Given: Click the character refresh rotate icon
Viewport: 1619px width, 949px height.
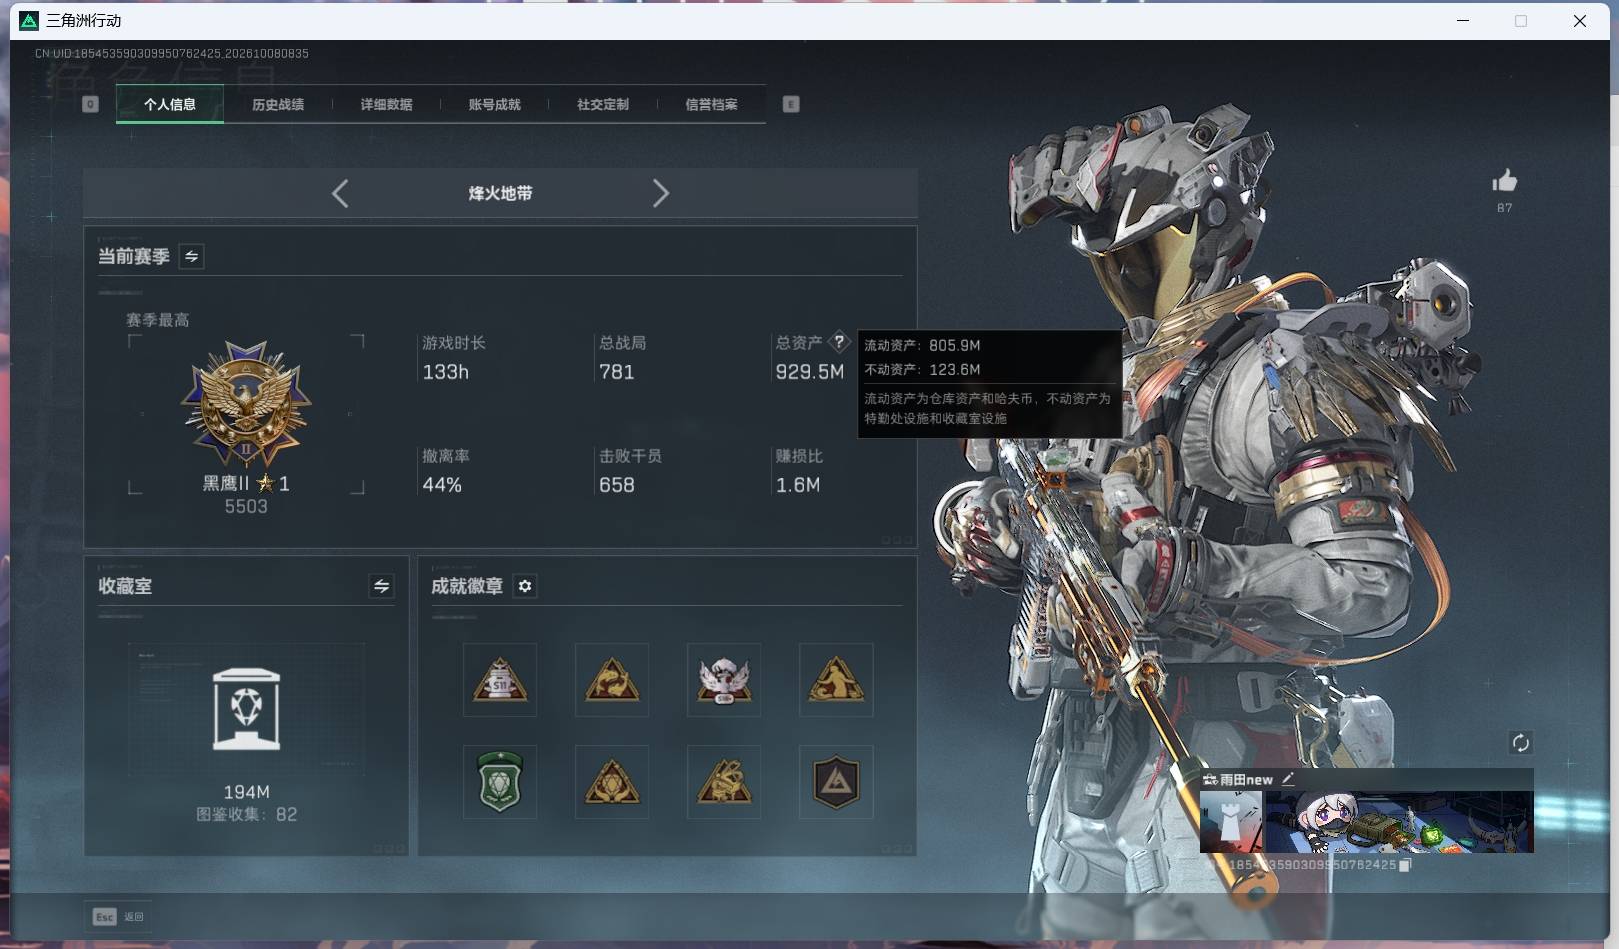Looking at the screenshot, I should (x=1520, y=742).
